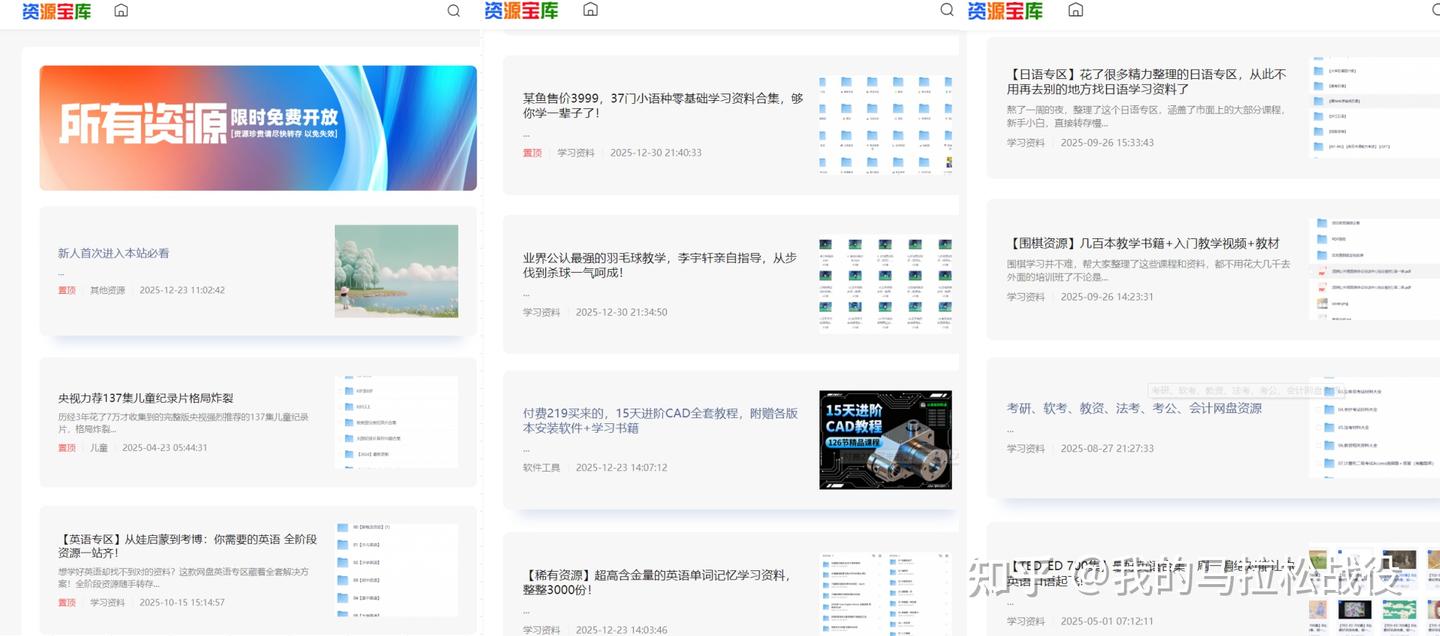Open 【围棋资源】几百本教学书籍 post
1440x636 pixels.
click(x=1143, y=243)
